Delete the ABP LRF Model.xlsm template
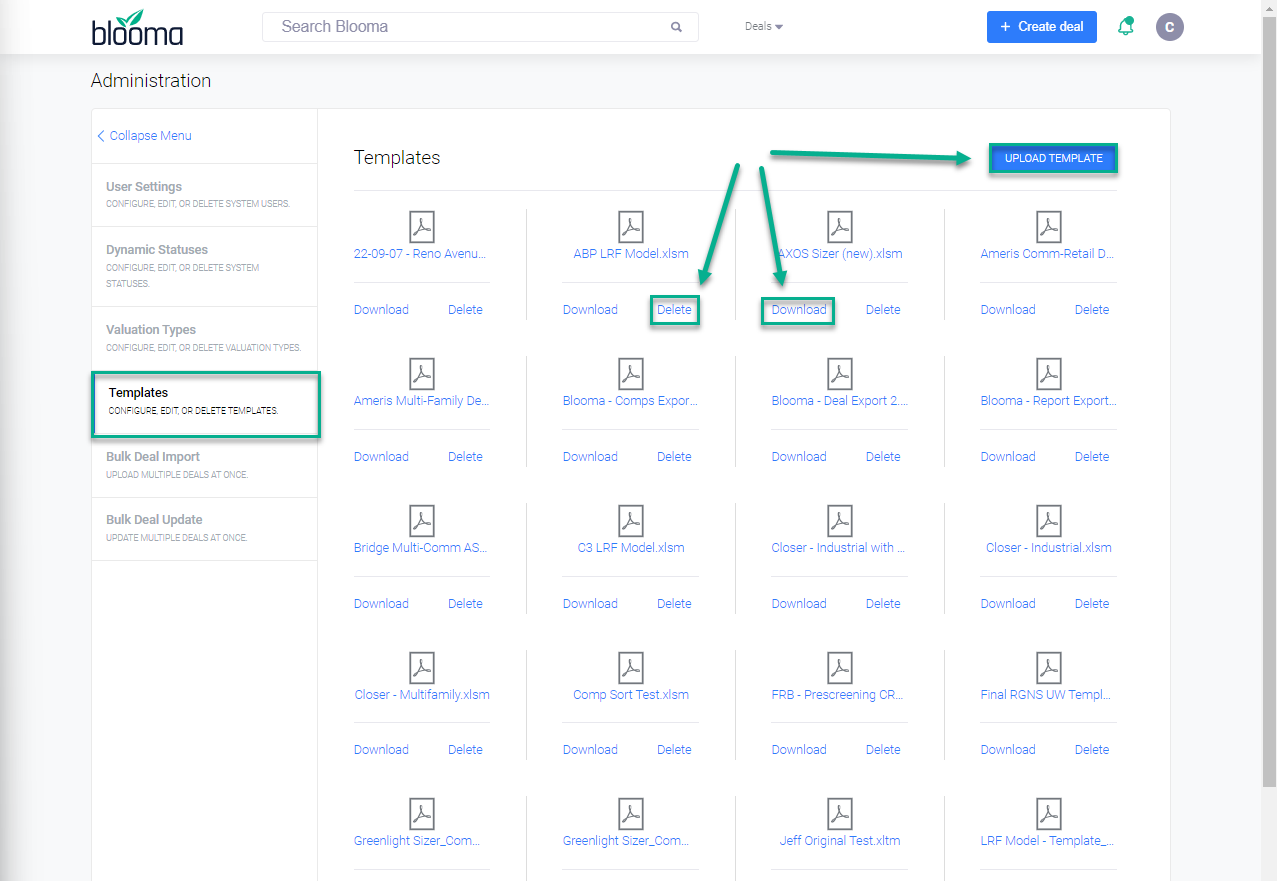Image resolution: width=1277 pixels, height=881 pixels. point(674,310)
